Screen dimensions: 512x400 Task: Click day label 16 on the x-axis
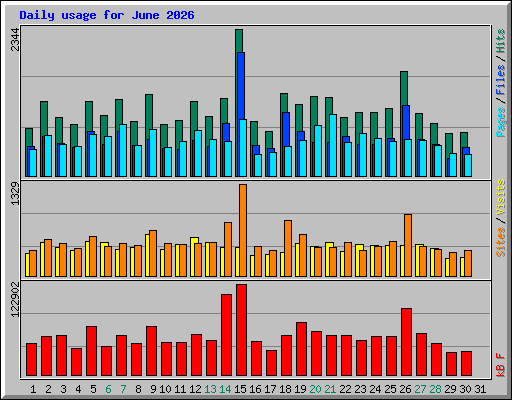point(255,389)
